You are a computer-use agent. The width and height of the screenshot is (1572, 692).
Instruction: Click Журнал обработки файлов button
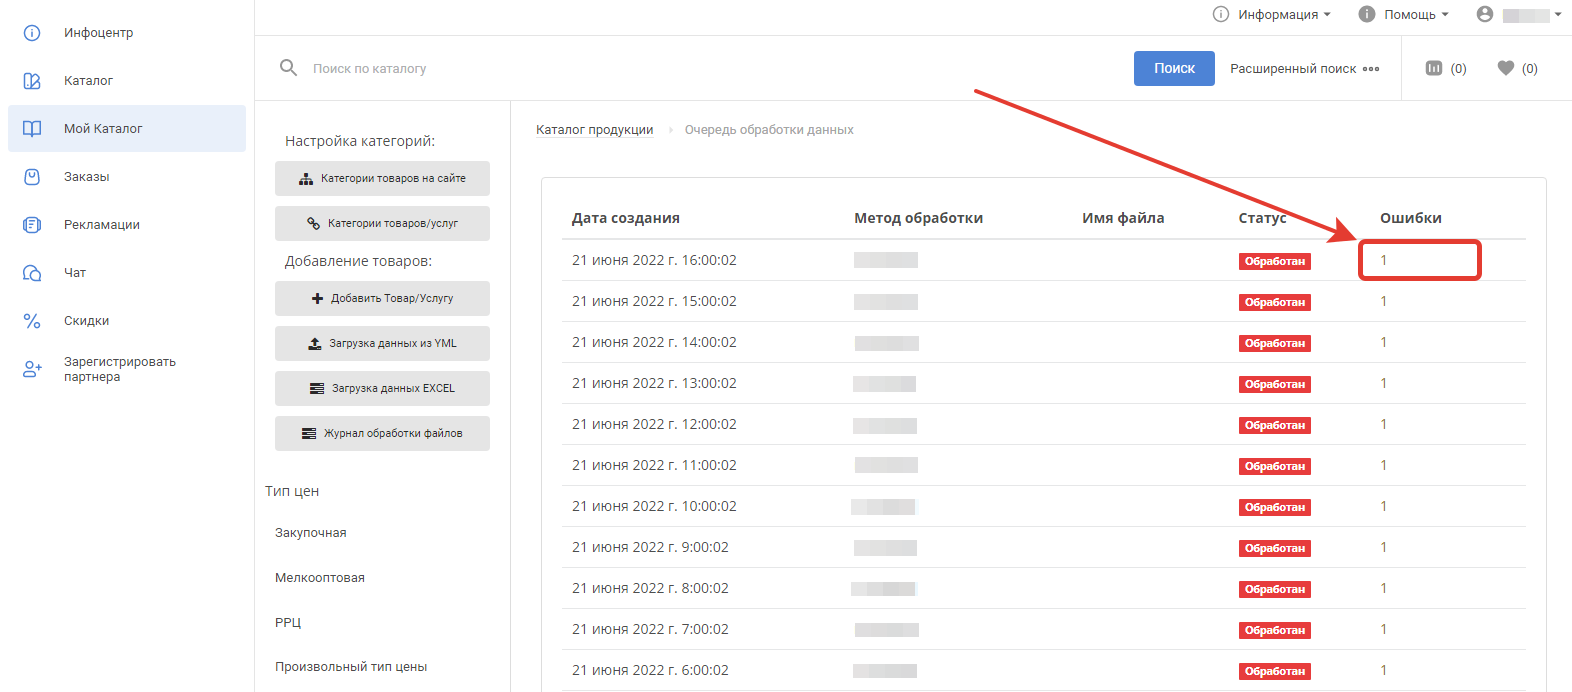click(x=382, y=434)
